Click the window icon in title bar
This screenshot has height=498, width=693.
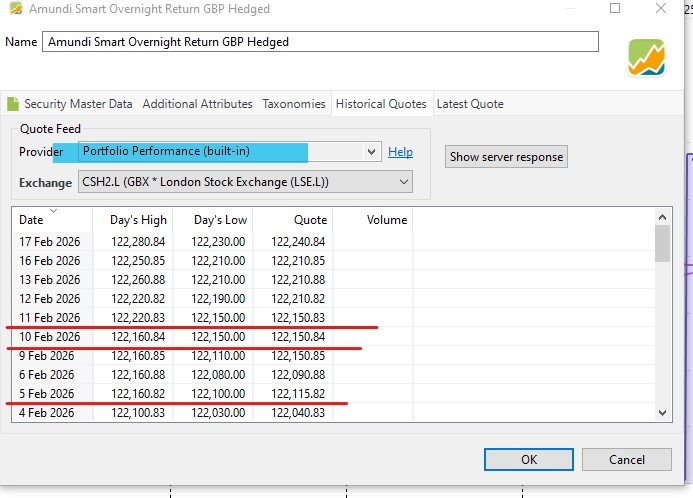point(12,9)
